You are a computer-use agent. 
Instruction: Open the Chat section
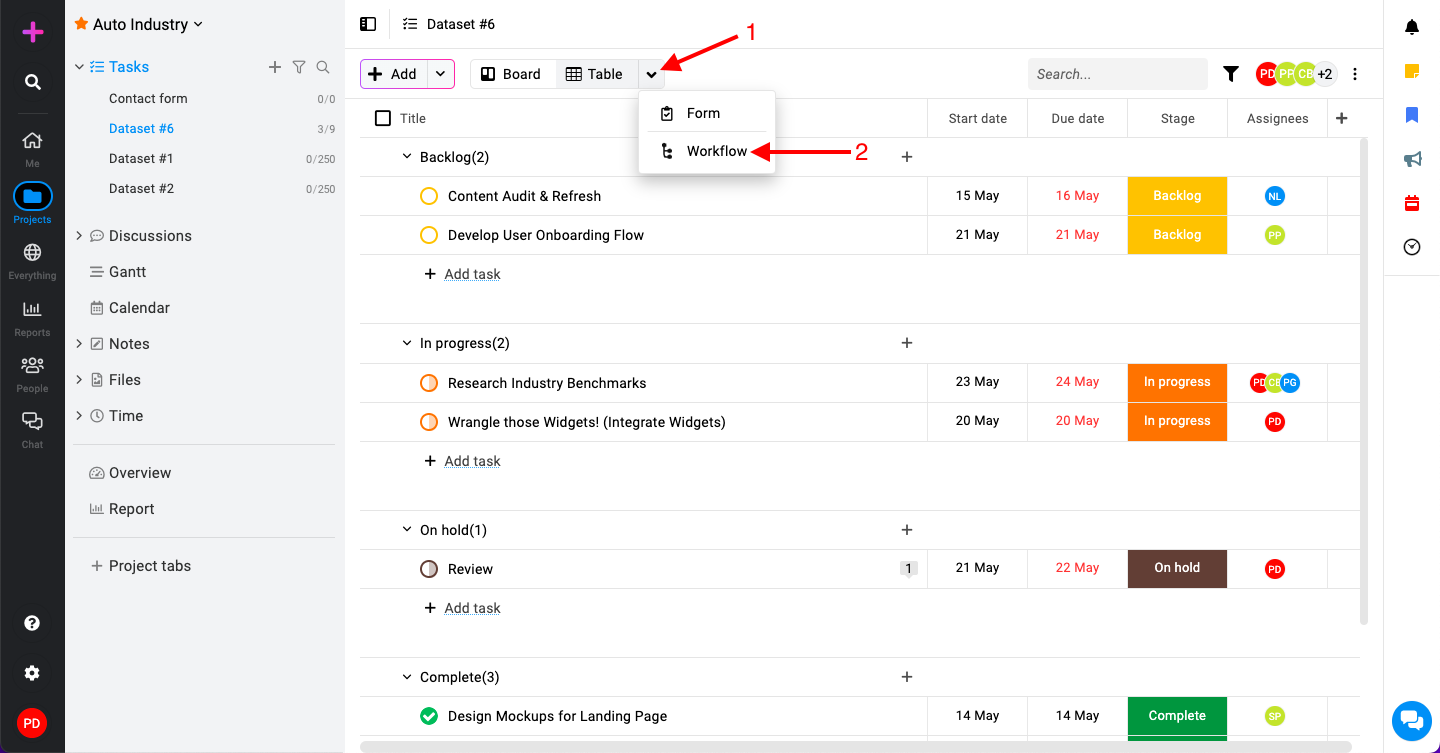[x=32, y=429]
